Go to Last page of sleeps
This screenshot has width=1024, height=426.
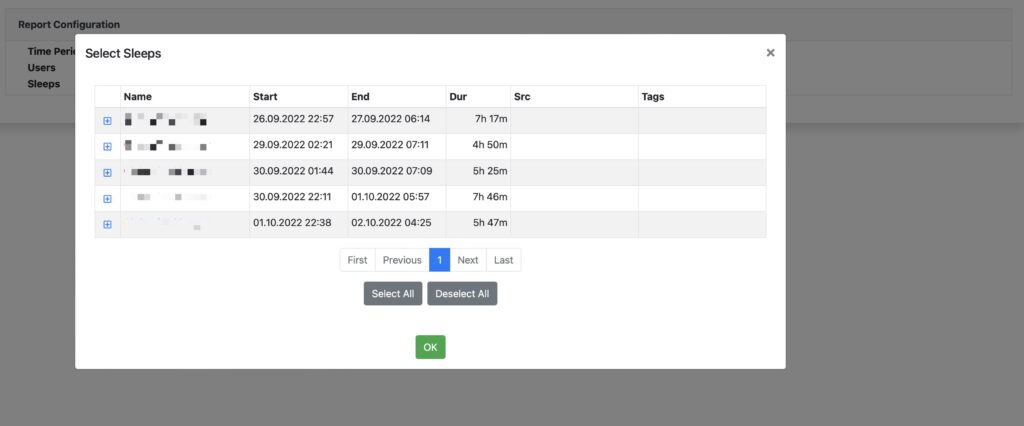[x=504, y=260]
